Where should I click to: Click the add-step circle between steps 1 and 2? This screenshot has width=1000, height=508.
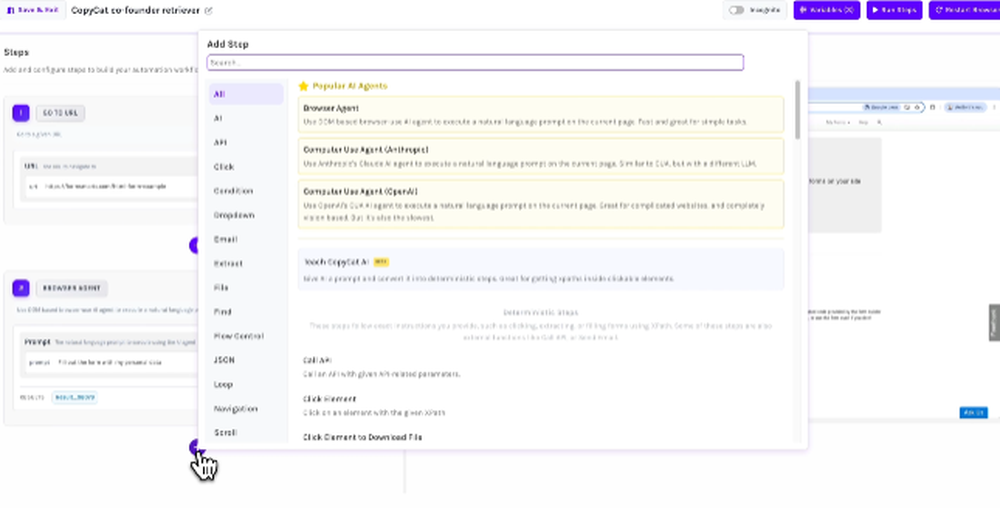[x=195, y=245]
